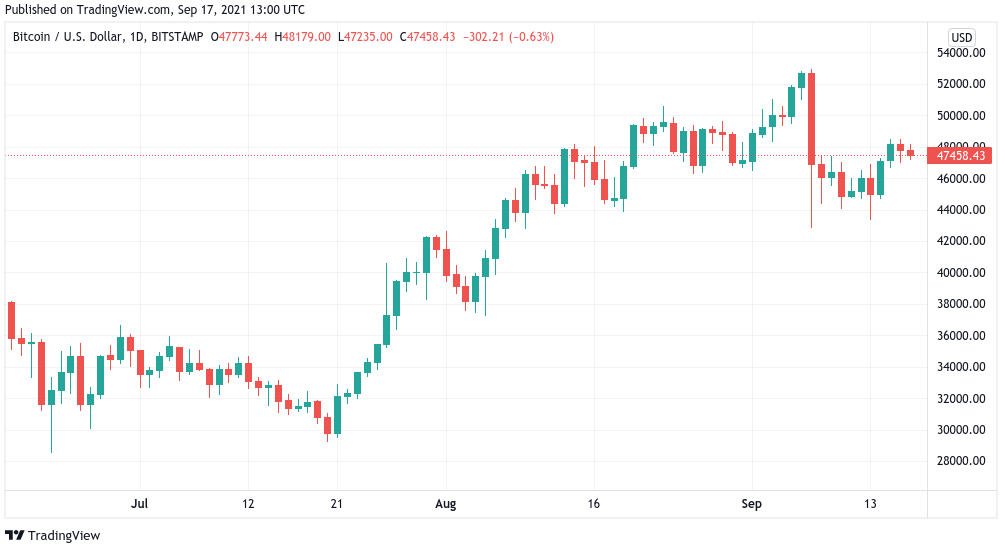Click the open price value O47773.44
Image resolution: width=1005 pixels, height=551 pixels.
click(239, 37)
